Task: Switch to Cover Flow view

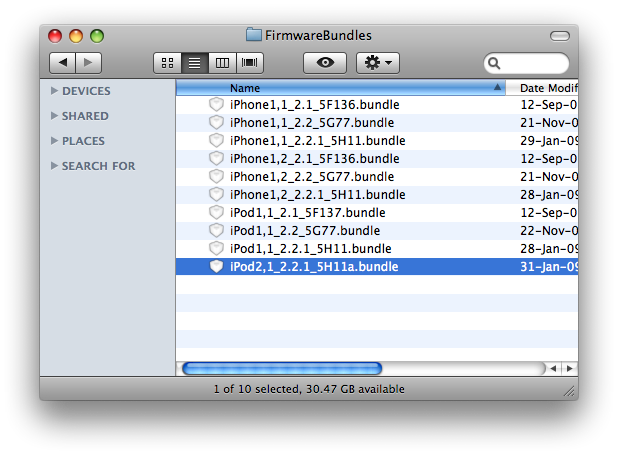Action: coord(249,63)
